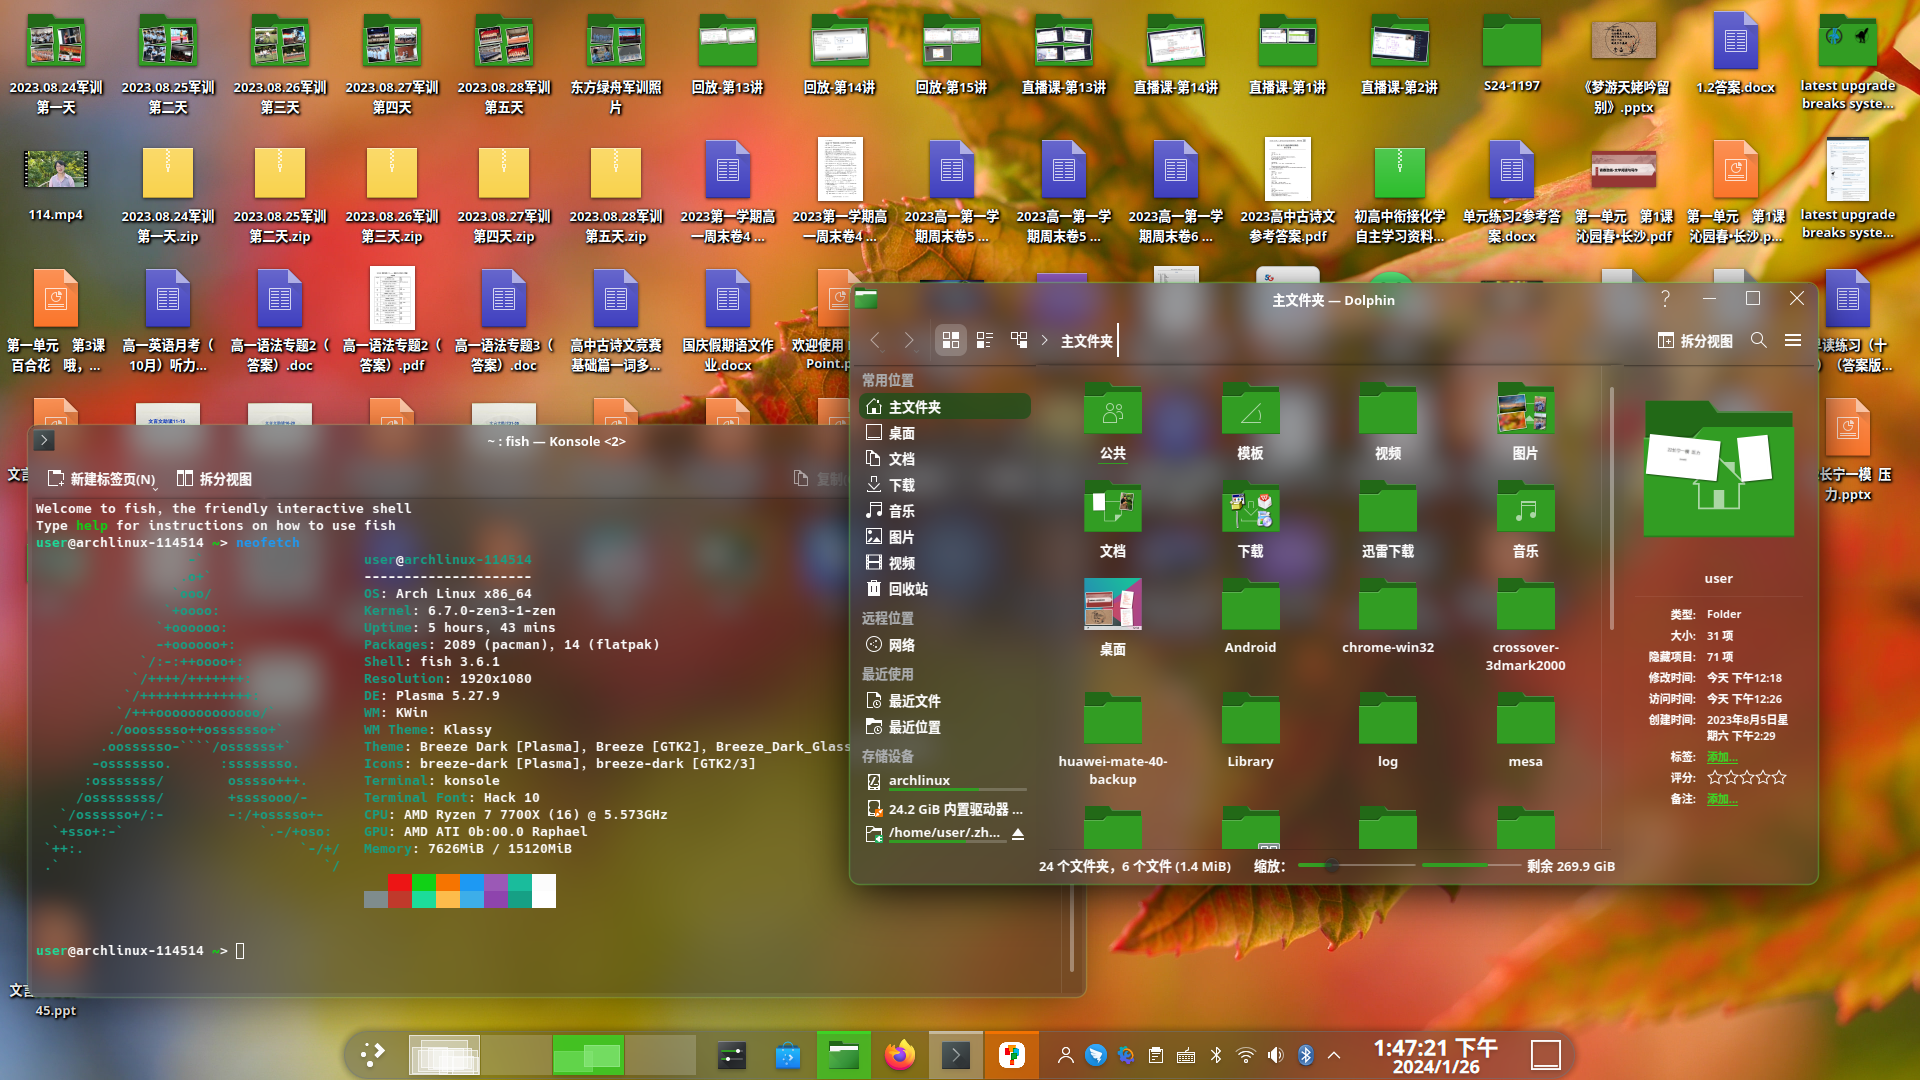Viewport: 1920px width, 1080px height.
Task: Adjust the icon zoom slider in status bar
Action: 1332,866
